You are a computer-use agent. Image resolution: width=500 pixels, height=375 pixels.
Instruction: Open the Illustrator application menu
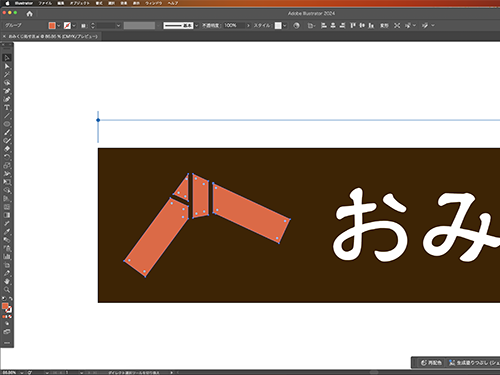24,3
